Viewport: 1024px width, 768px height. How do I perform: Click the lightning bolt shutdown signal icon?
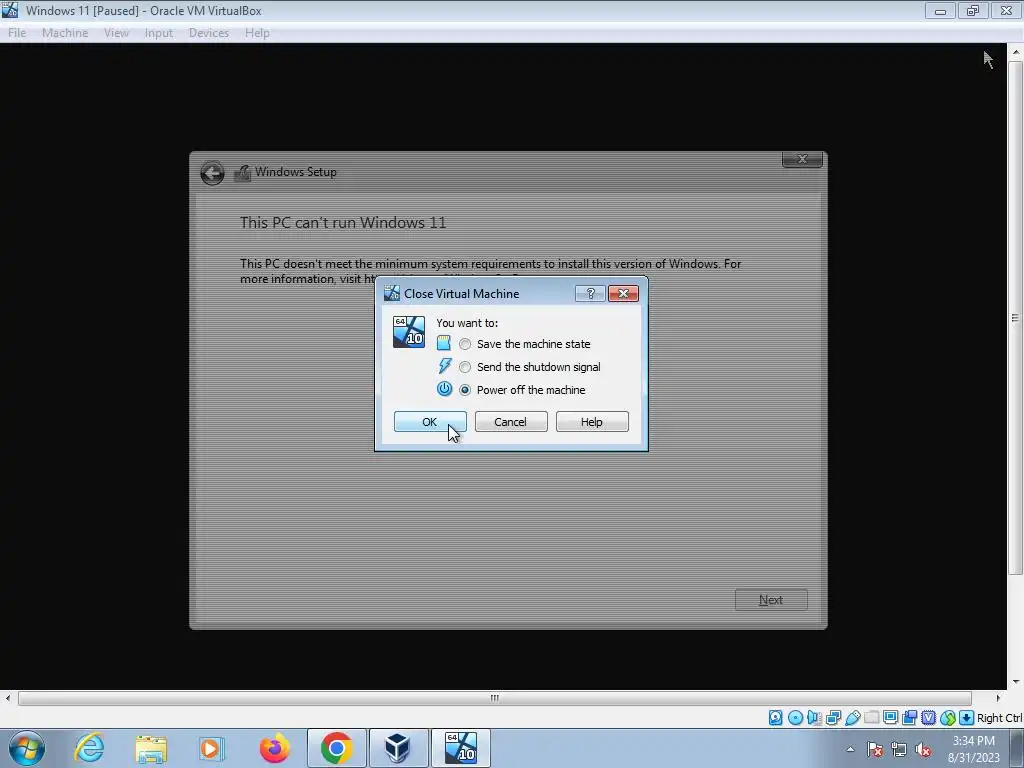click(x=445, y=366)
